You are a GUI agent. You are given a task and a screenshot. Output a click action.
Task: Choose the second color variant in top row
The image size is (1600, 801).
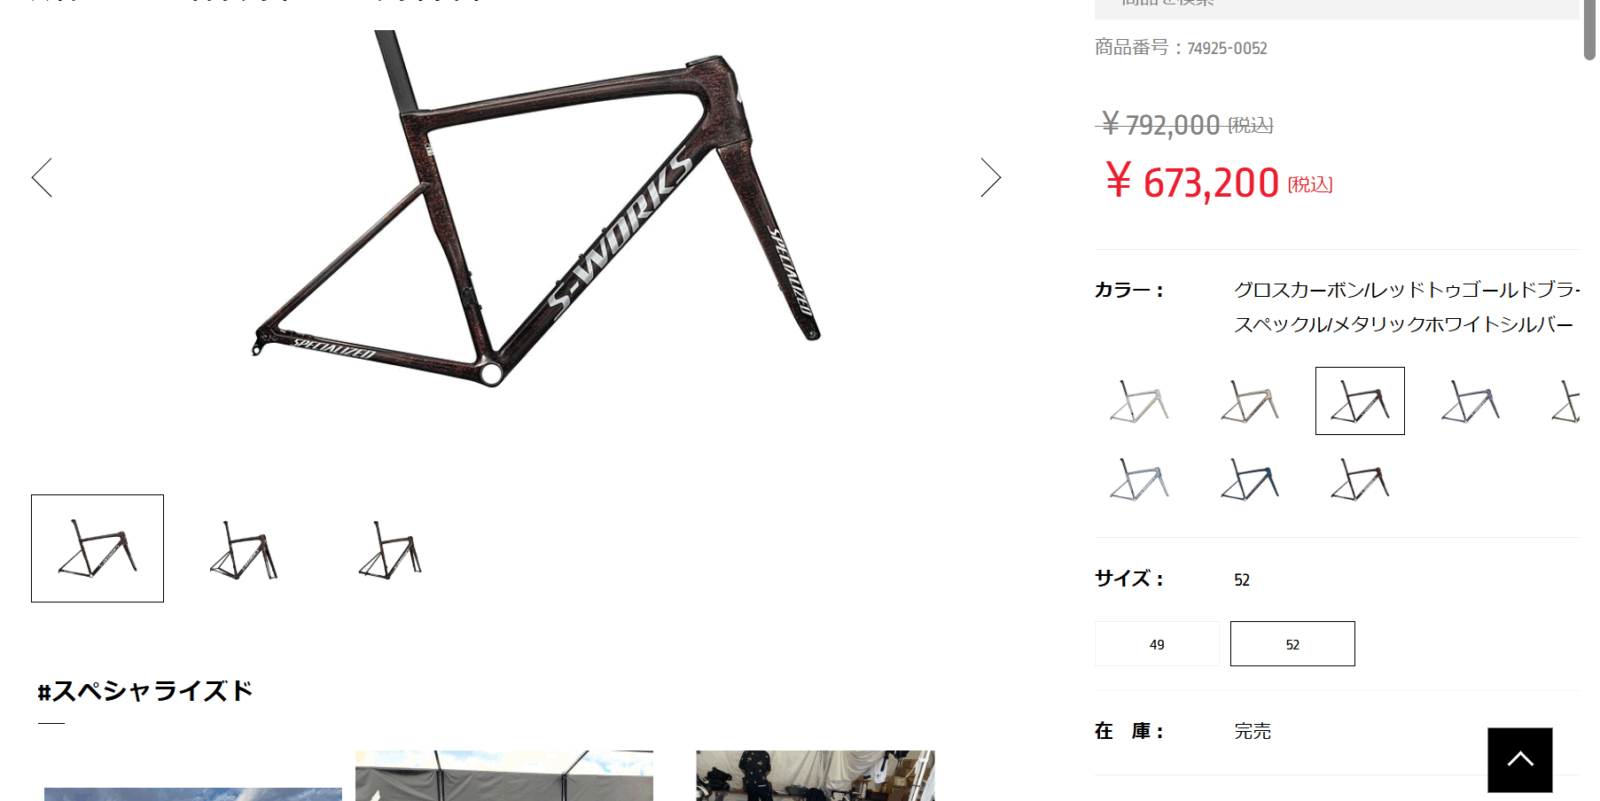point(1249,401)
